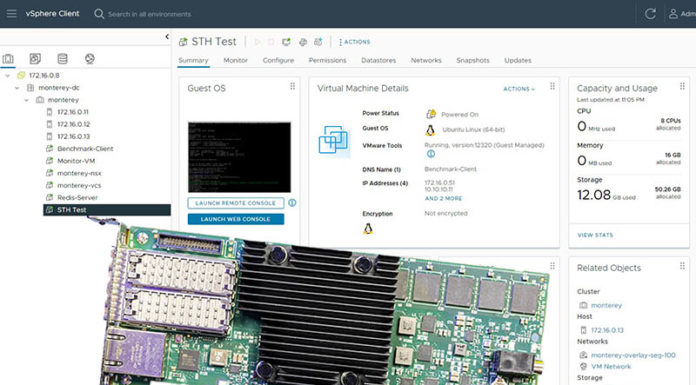Open the Datastores tab
Viewport: 696px width, 385px height.
pyautogui.click(x=379, y=60)
